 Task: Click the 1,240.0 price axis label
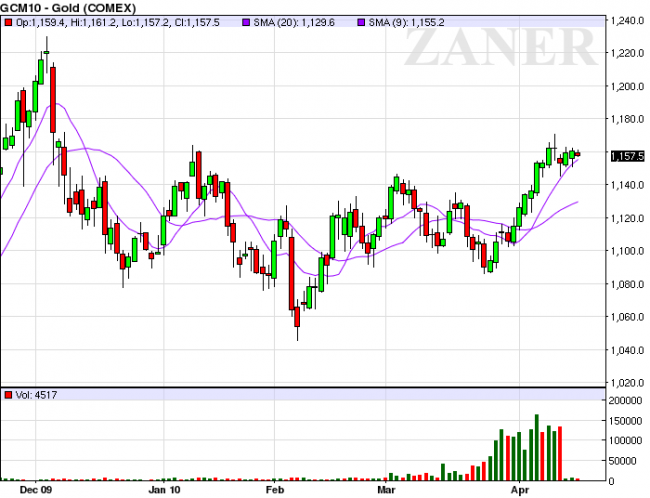coord(627,20)
